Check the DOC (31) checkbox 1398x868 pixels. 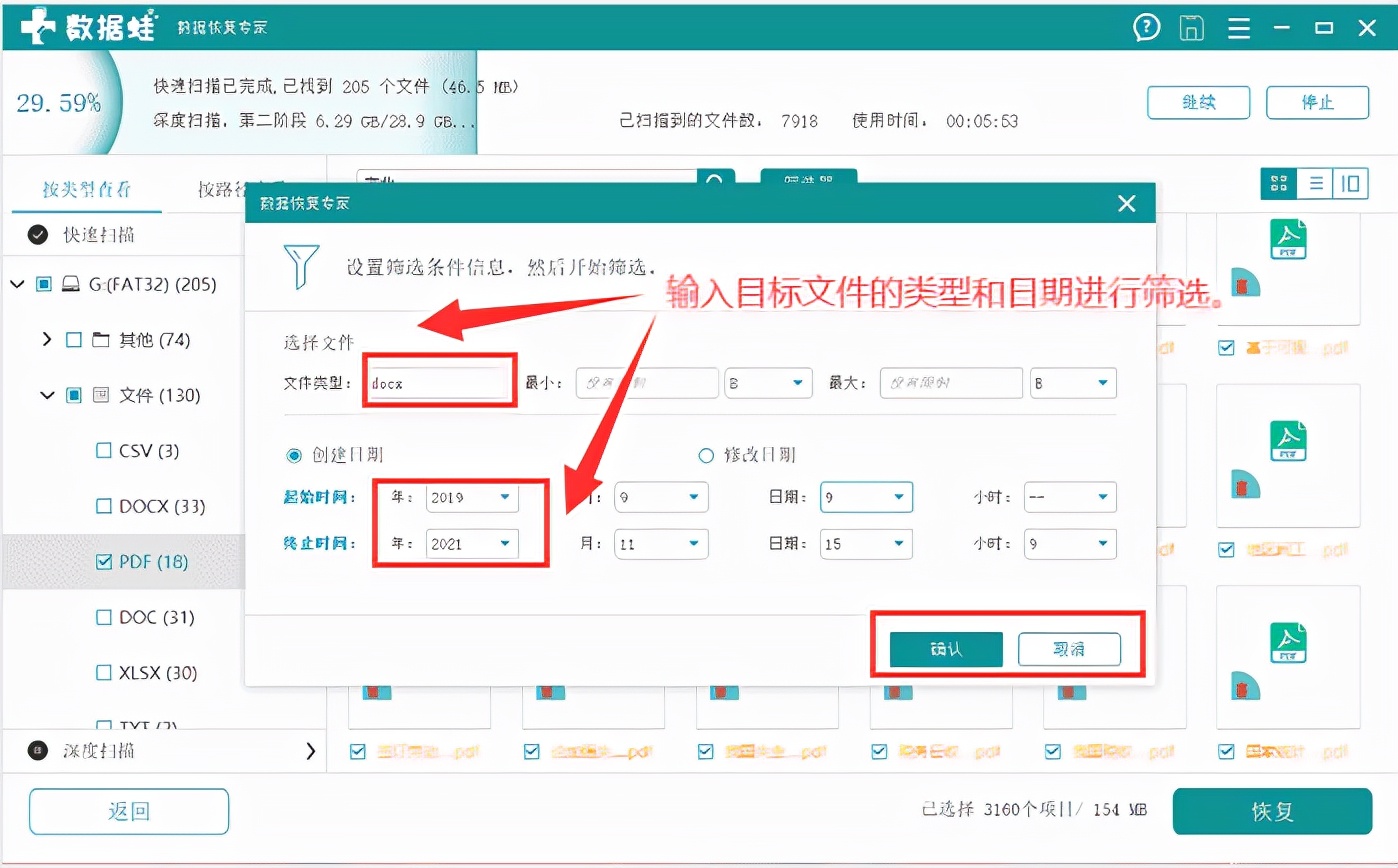click(103, 618)
